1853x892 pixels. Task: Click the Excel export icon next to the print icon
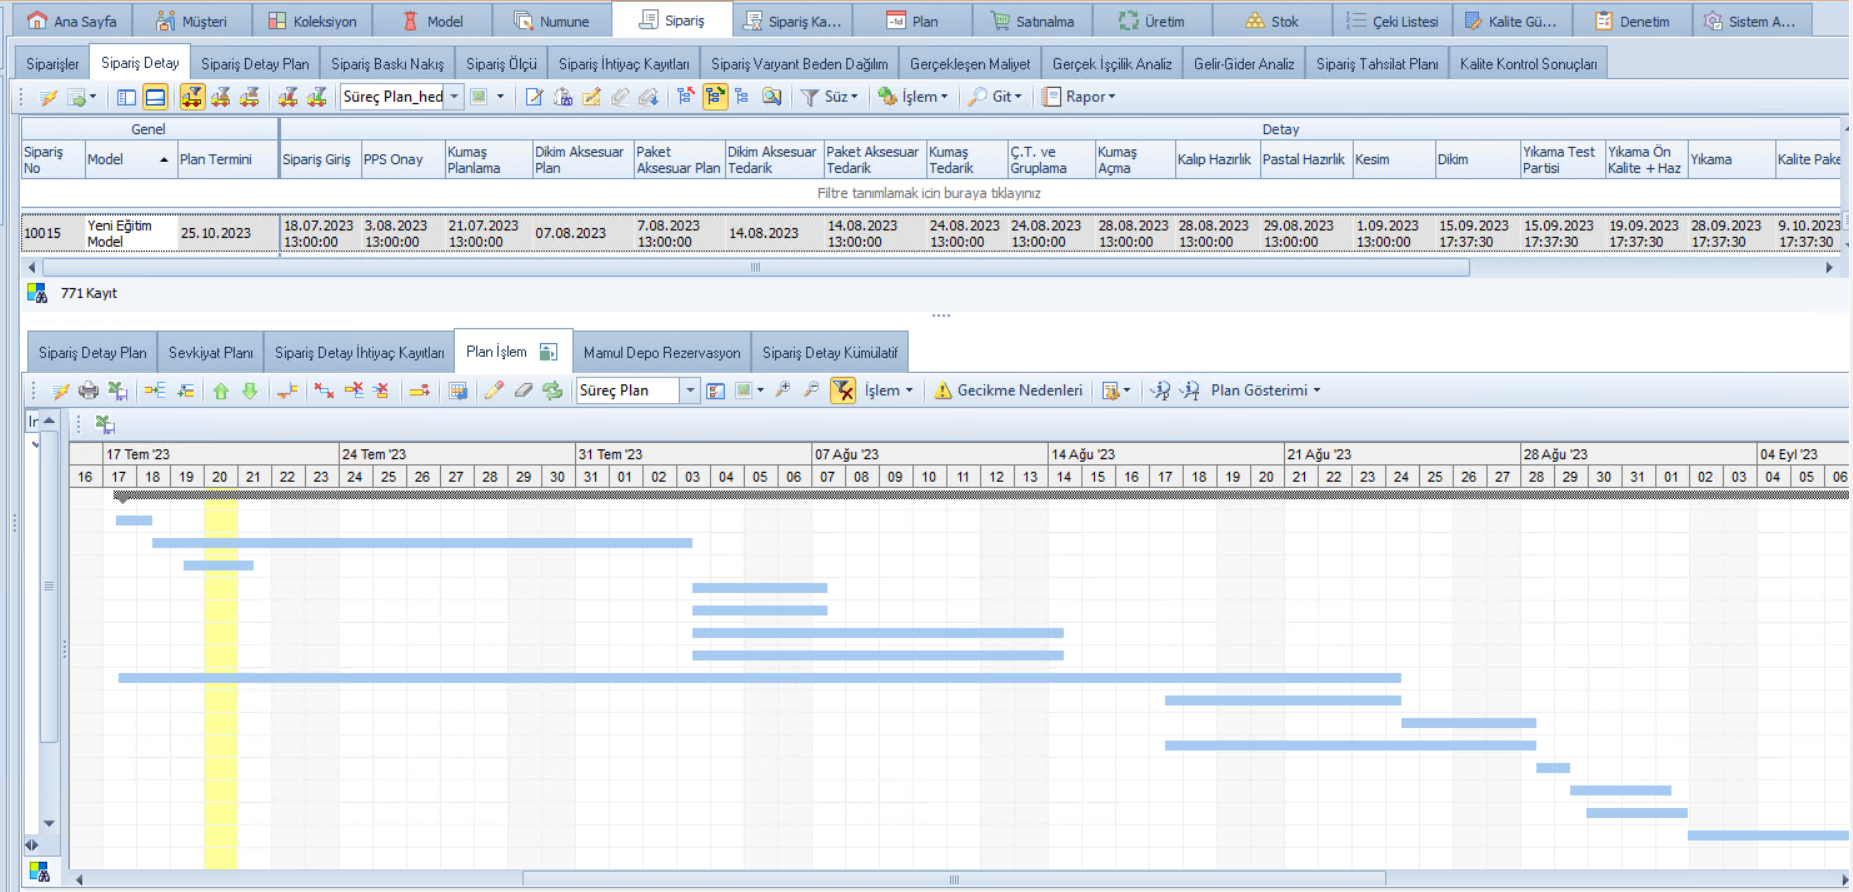[x=117, y=391]
